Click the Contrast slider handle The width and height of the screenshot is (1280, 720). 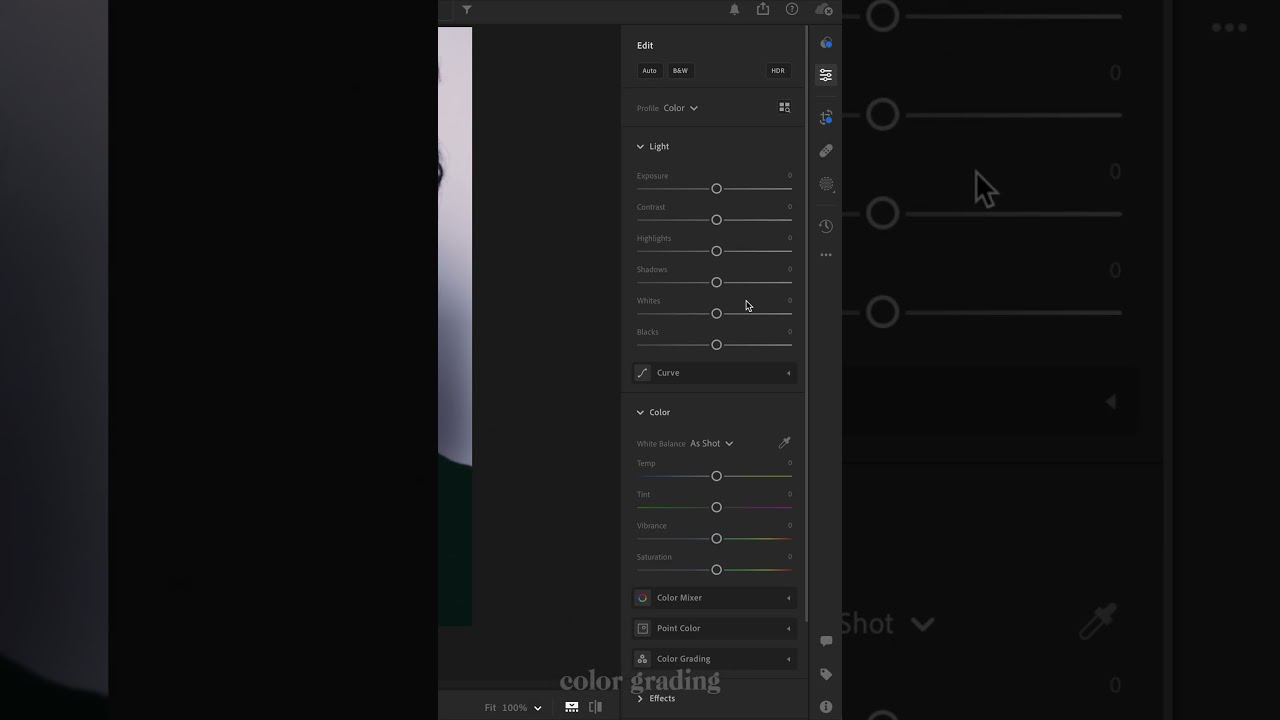[x=716, y=220]
